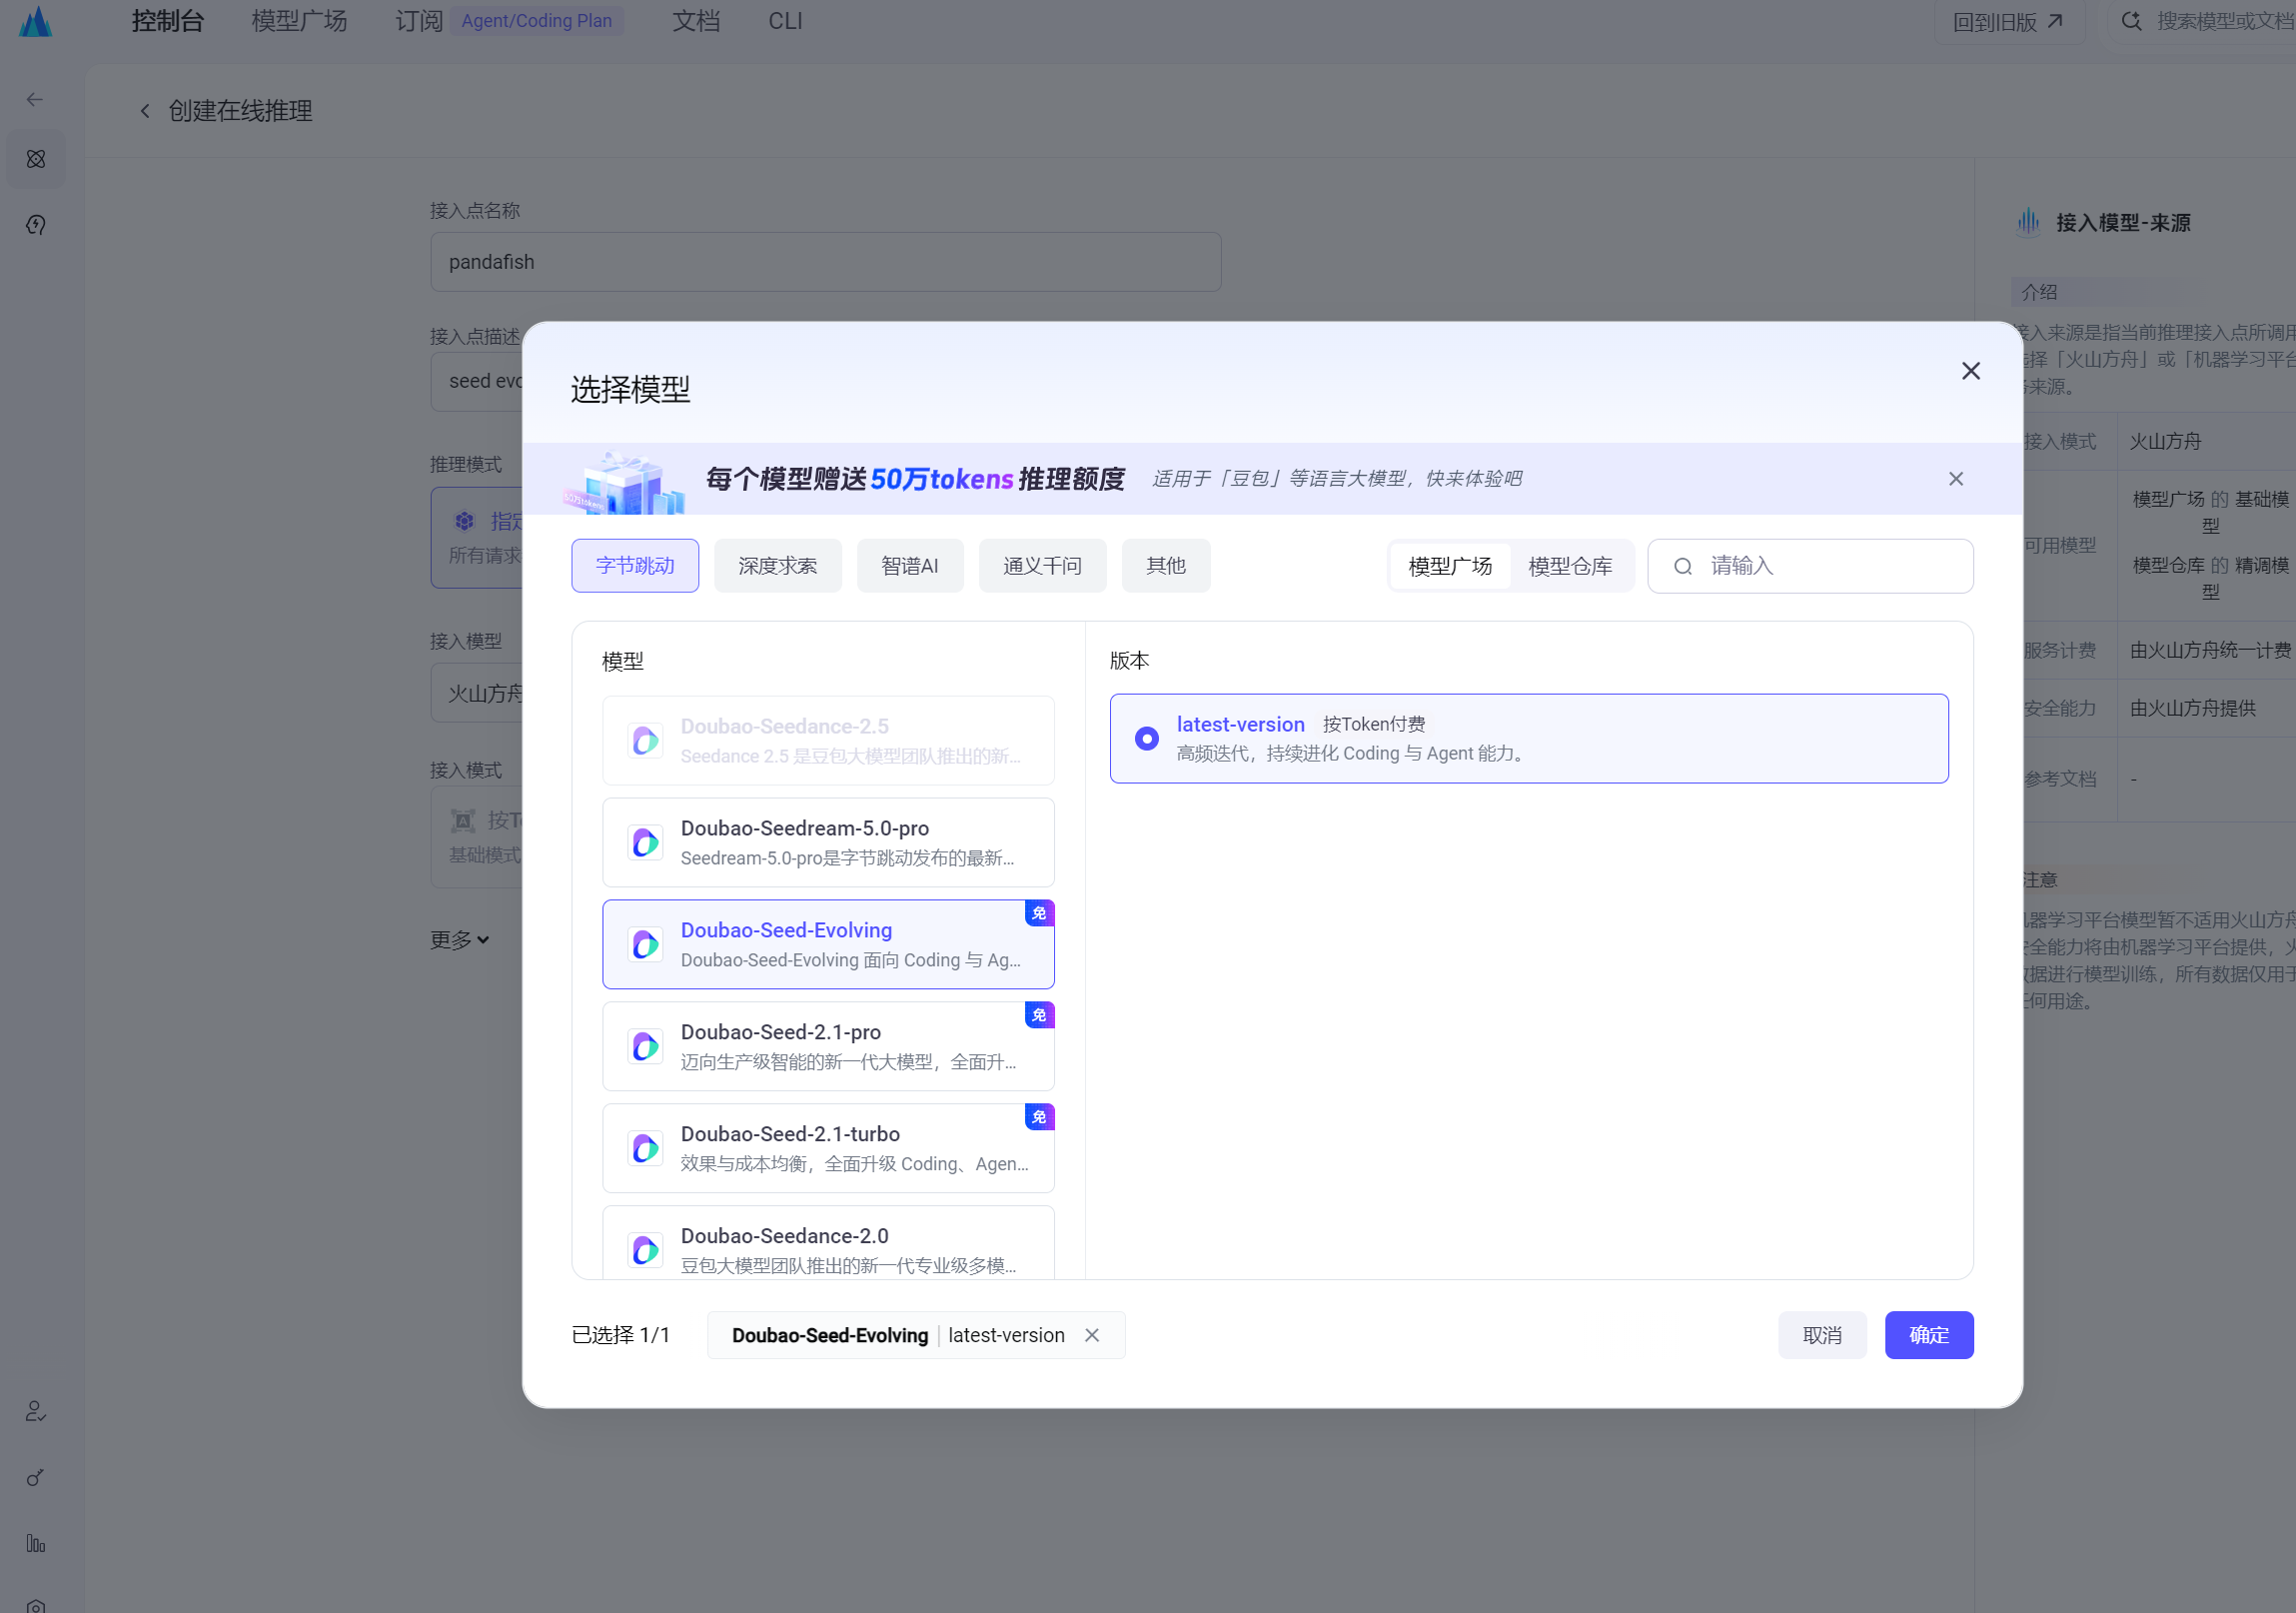
Task: Click the 免 badge on Doubao-Seed-2.1-pro card
Action: point(1039,1015)
